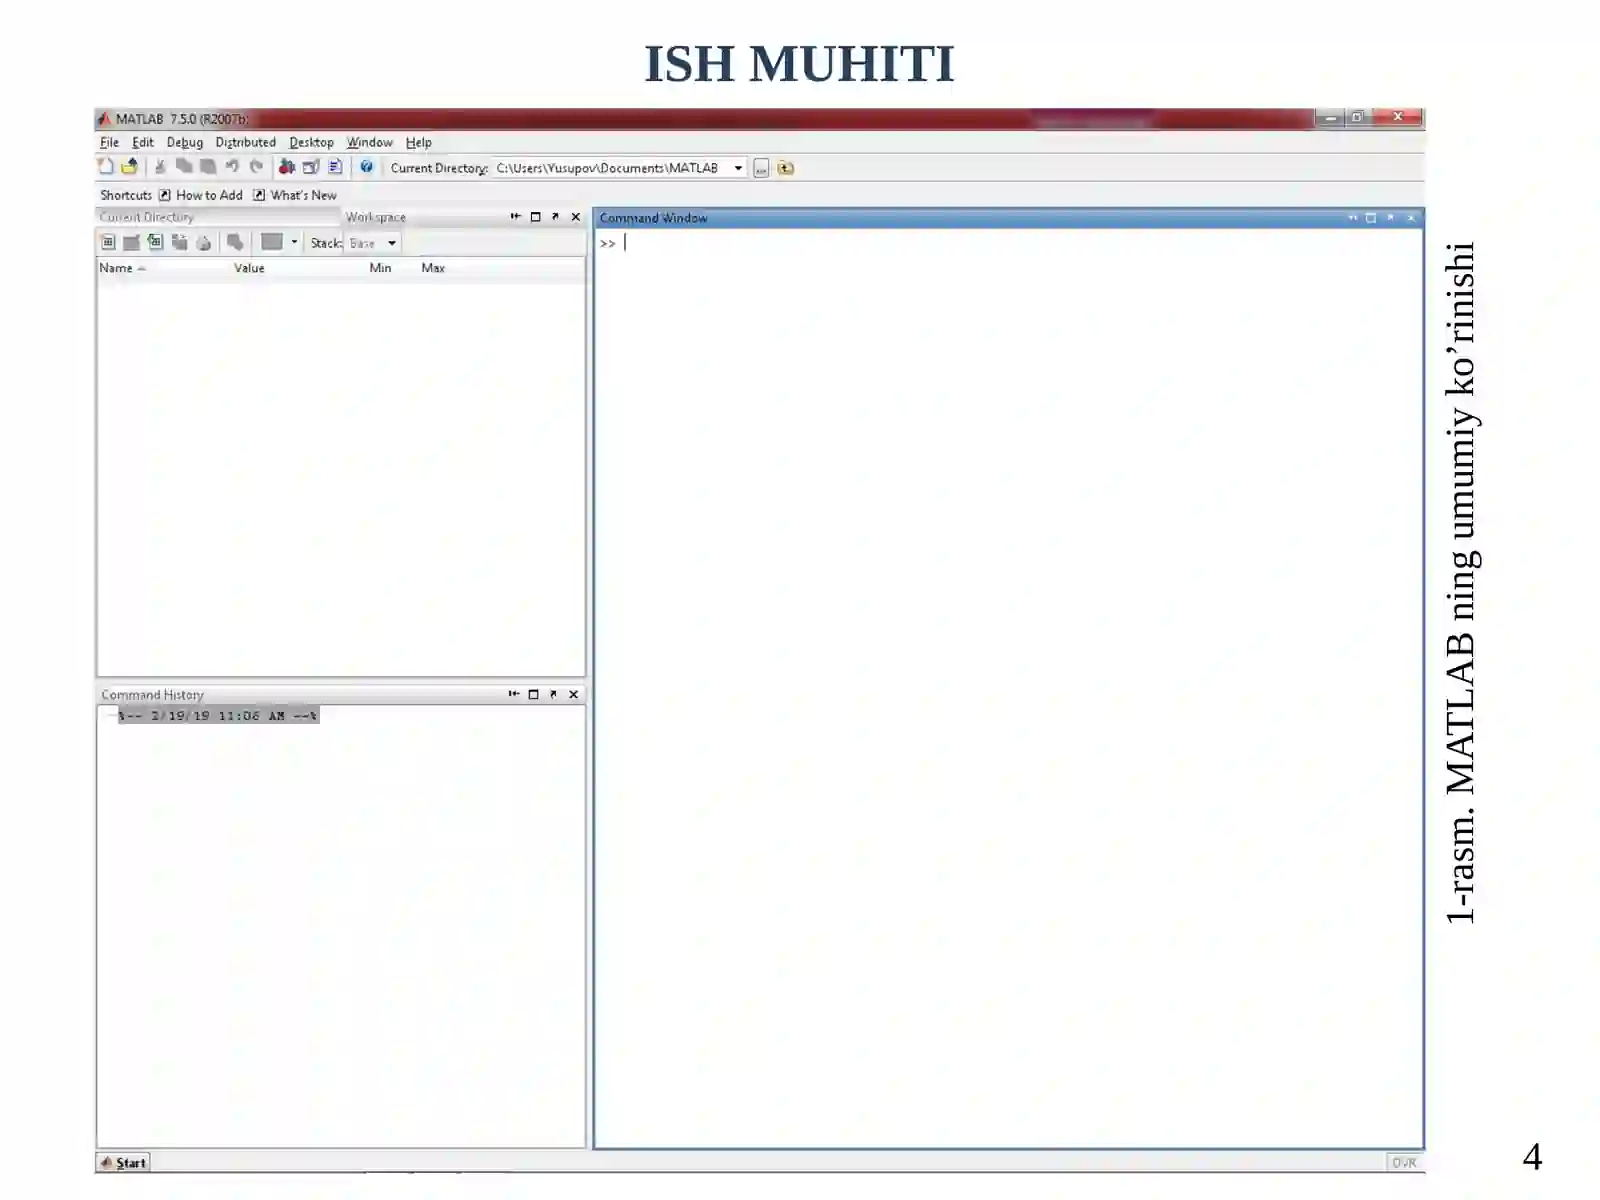Minimize the Command History panel
Screen dimensions: 1600x1200
(513, 694)
